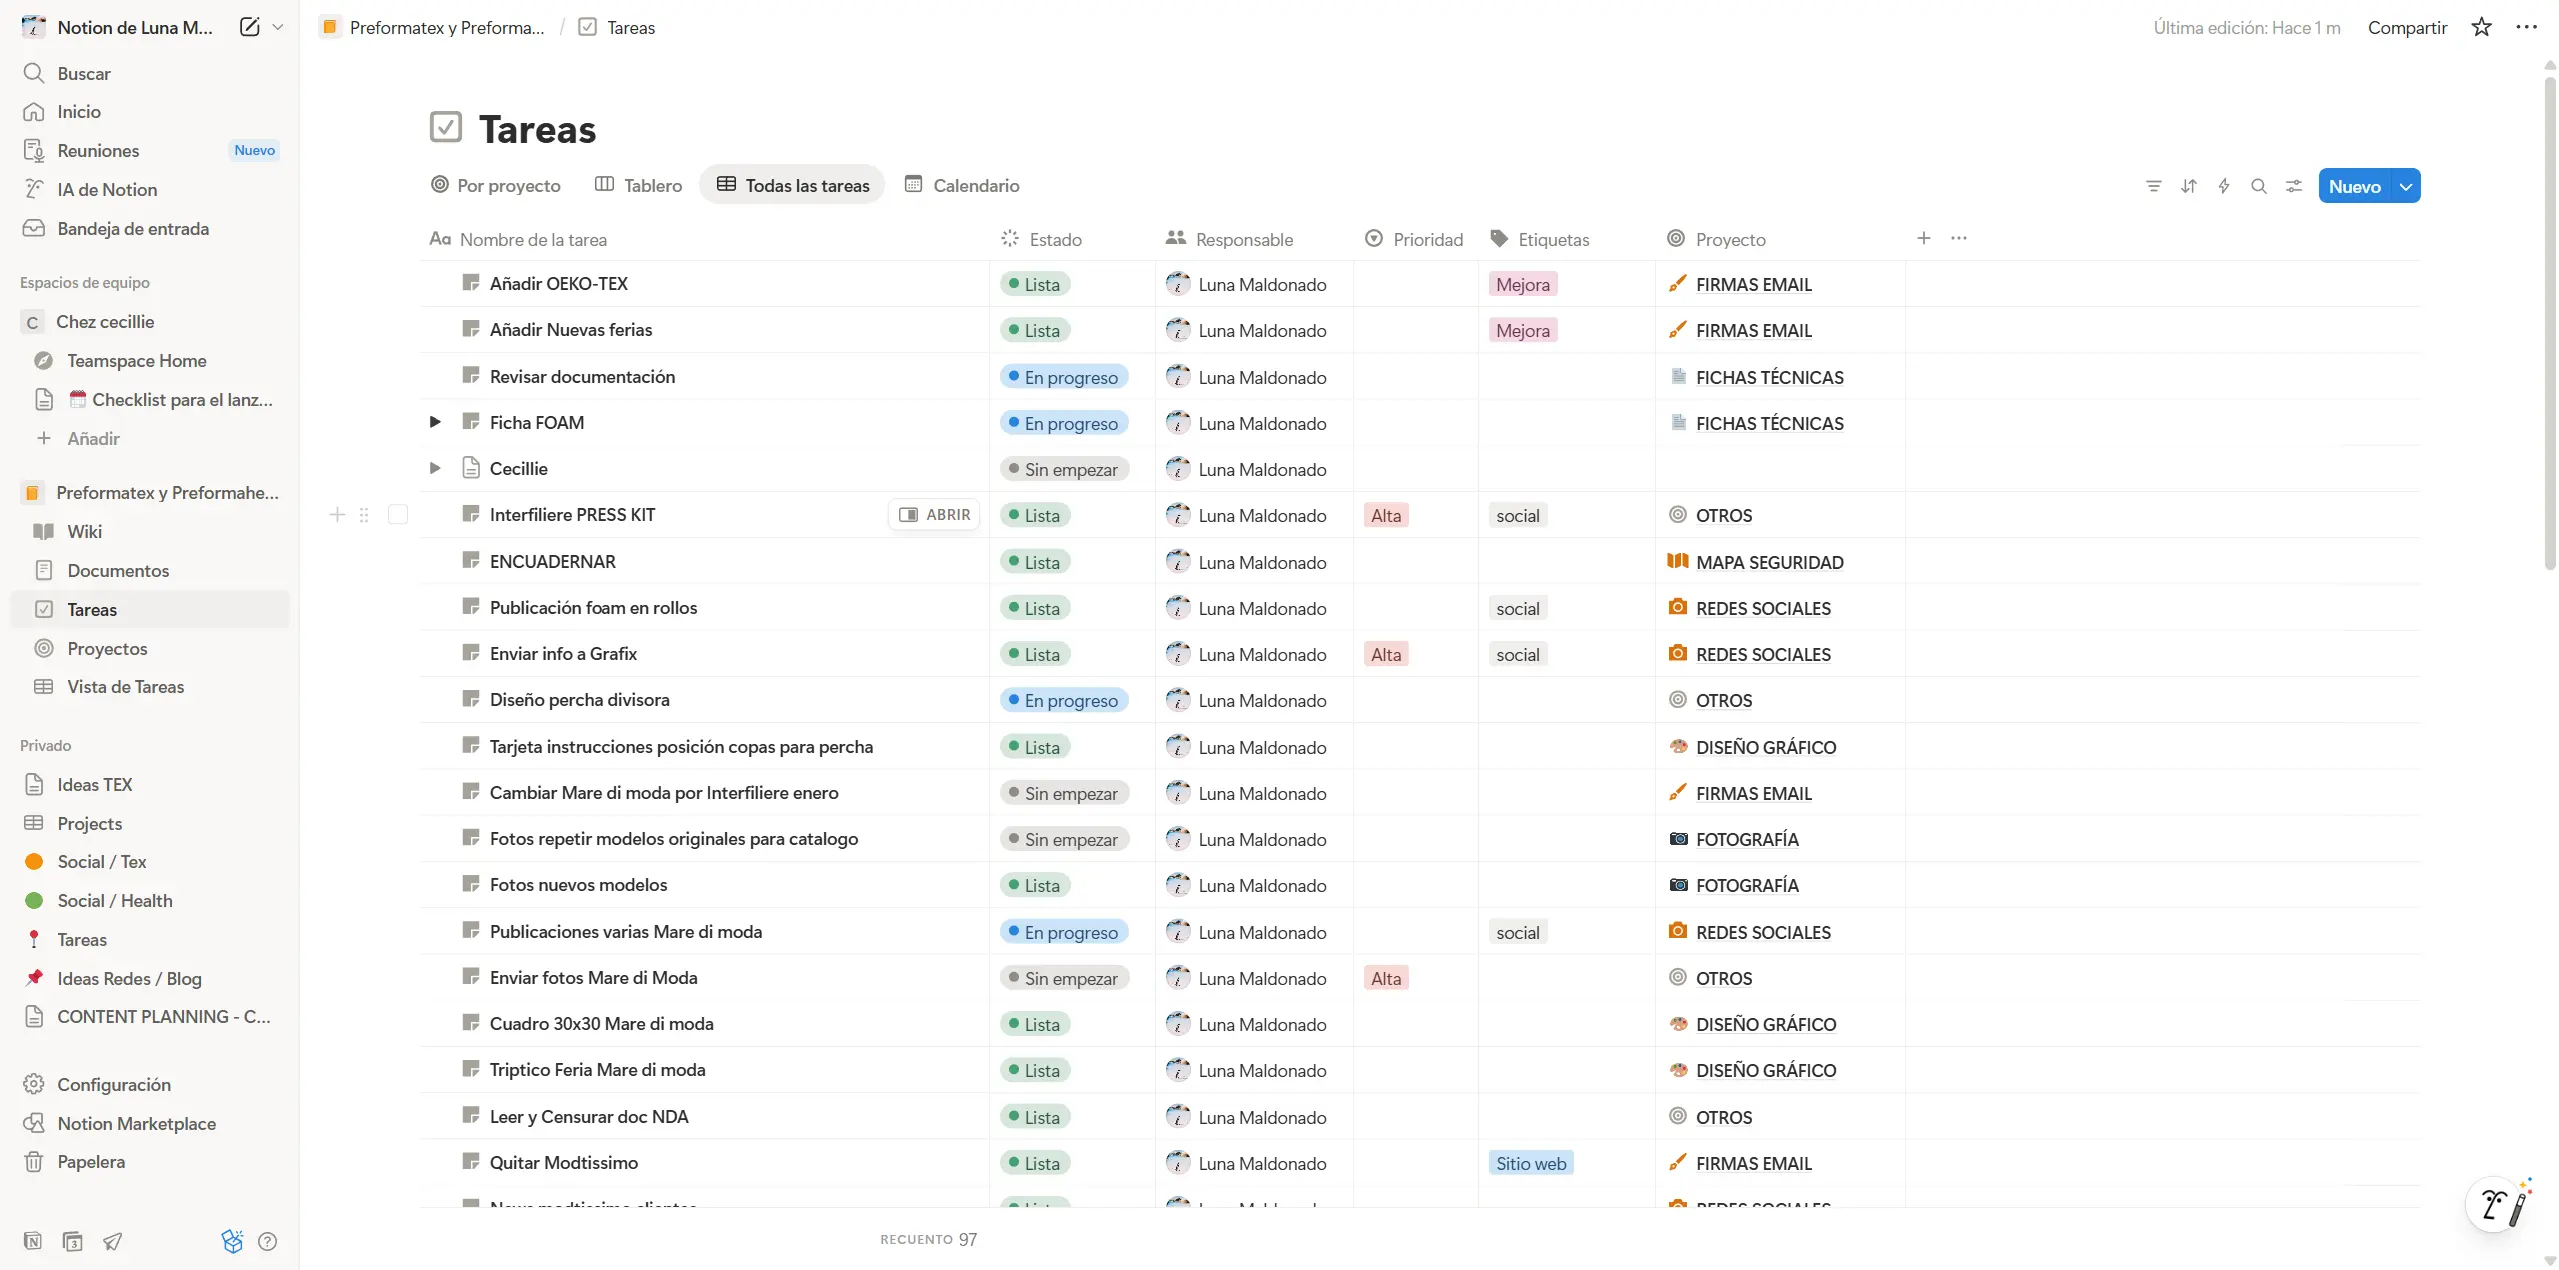Click the filter icon in database toolbar
Image resolution: width=2559 pixels, height=1270 pixels.
tap(2153, 186)
